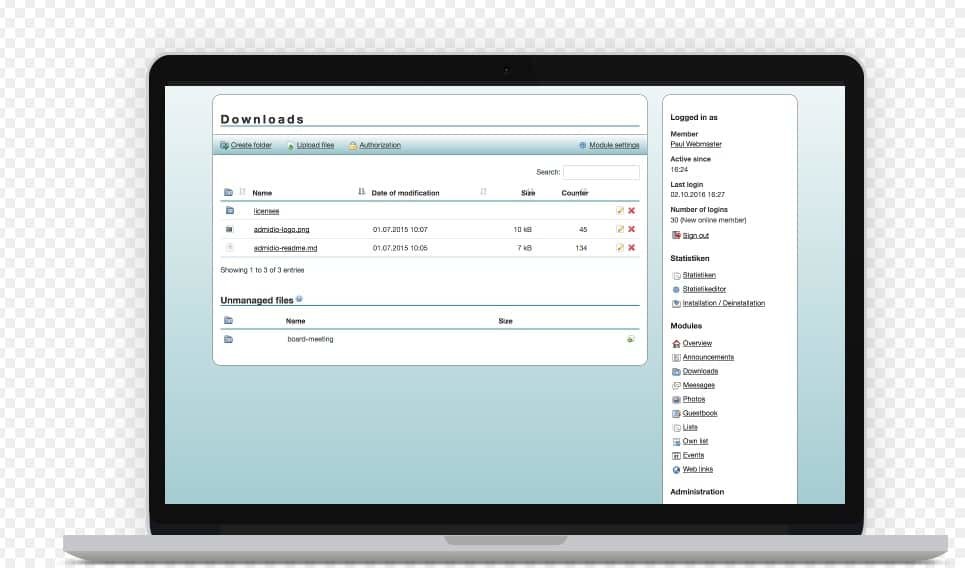Add board-meeting folder to managed files icon

pyautogui.click(x=630, y=339)
